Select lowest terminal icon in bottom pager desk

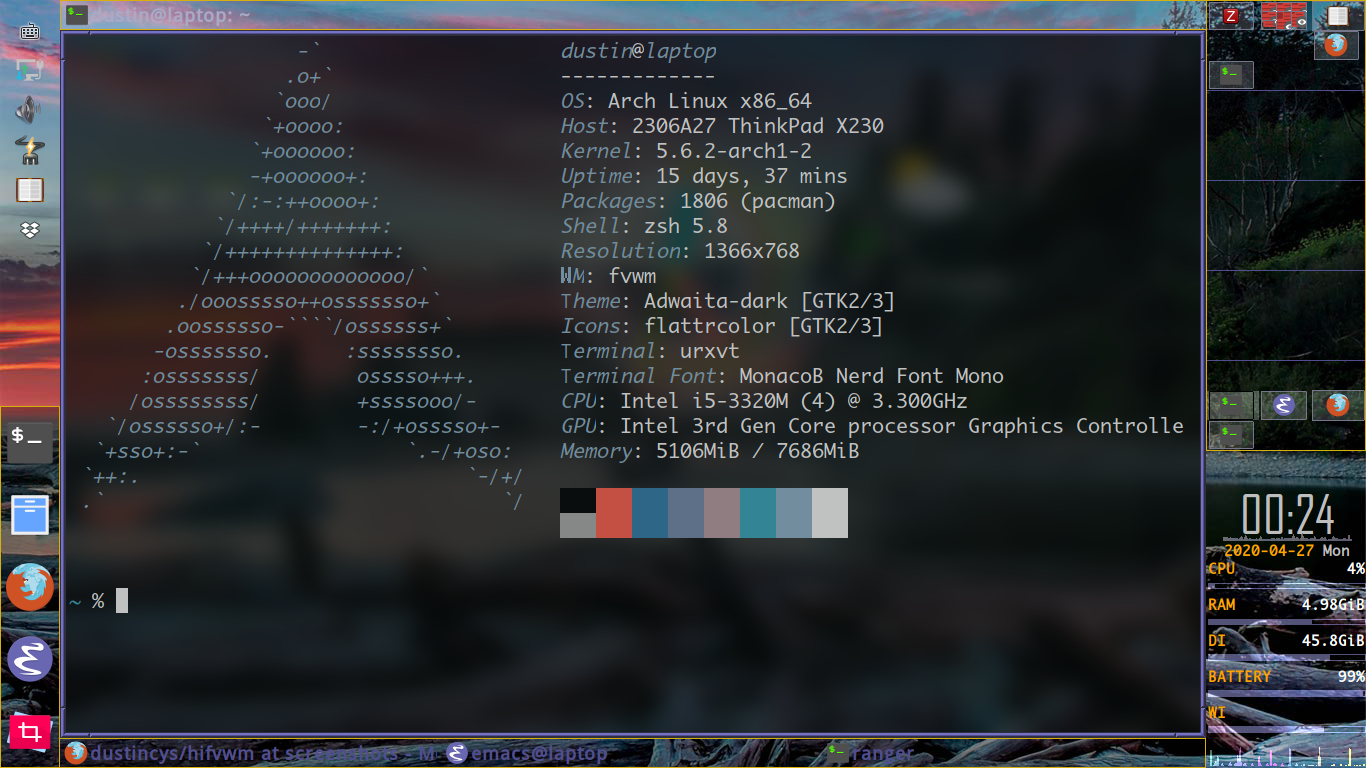(1232, 435)
